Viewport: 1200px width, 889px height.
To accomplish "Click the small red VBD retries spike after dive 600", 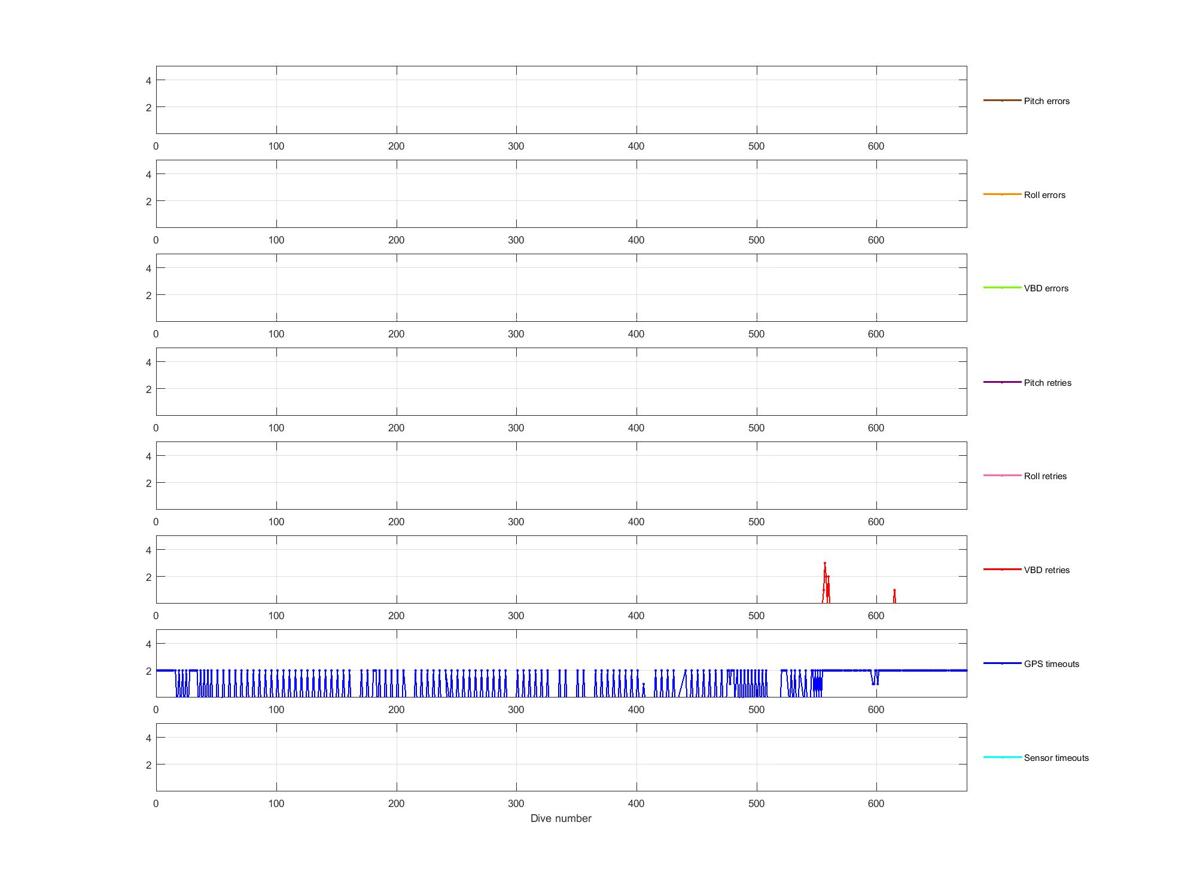I will [x=894, y=595].
